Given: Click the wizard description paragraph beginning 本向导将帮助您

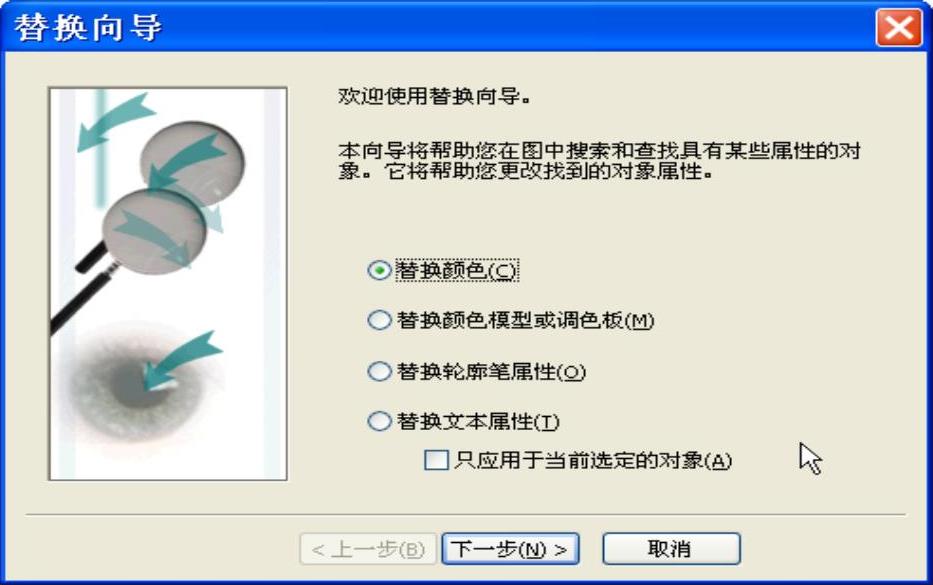Looking at the screenshot, I should coord(599,161).
